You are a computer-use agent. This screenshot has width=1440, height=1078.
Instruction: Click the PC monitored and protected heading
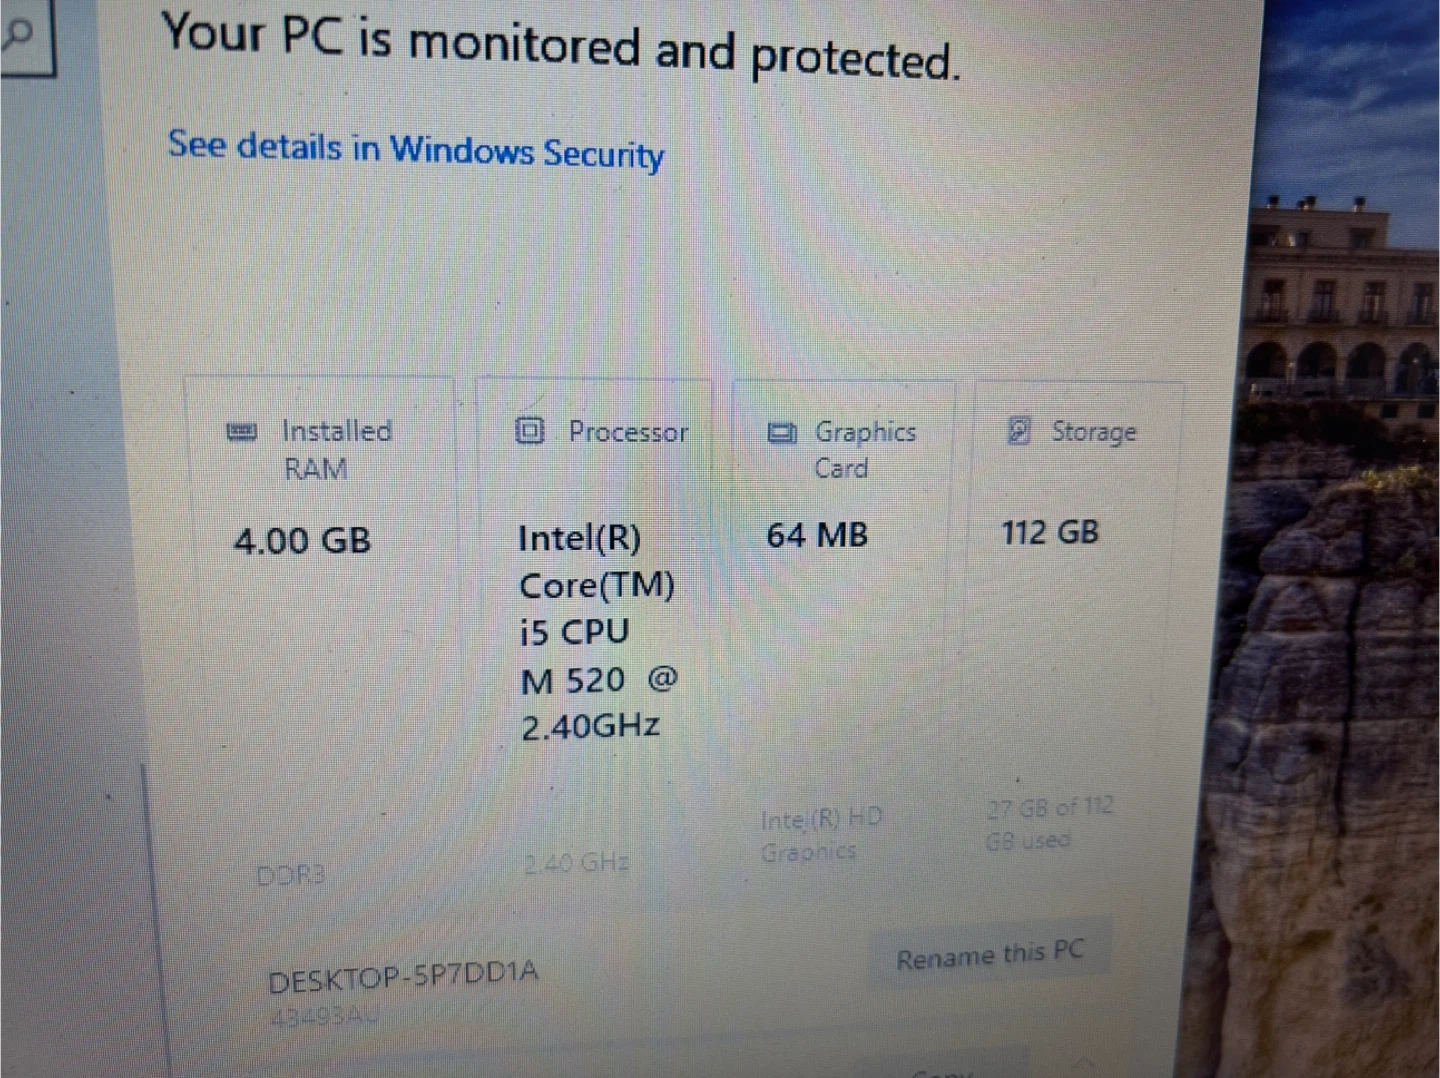pyautogui.click(x=560, y=47)
